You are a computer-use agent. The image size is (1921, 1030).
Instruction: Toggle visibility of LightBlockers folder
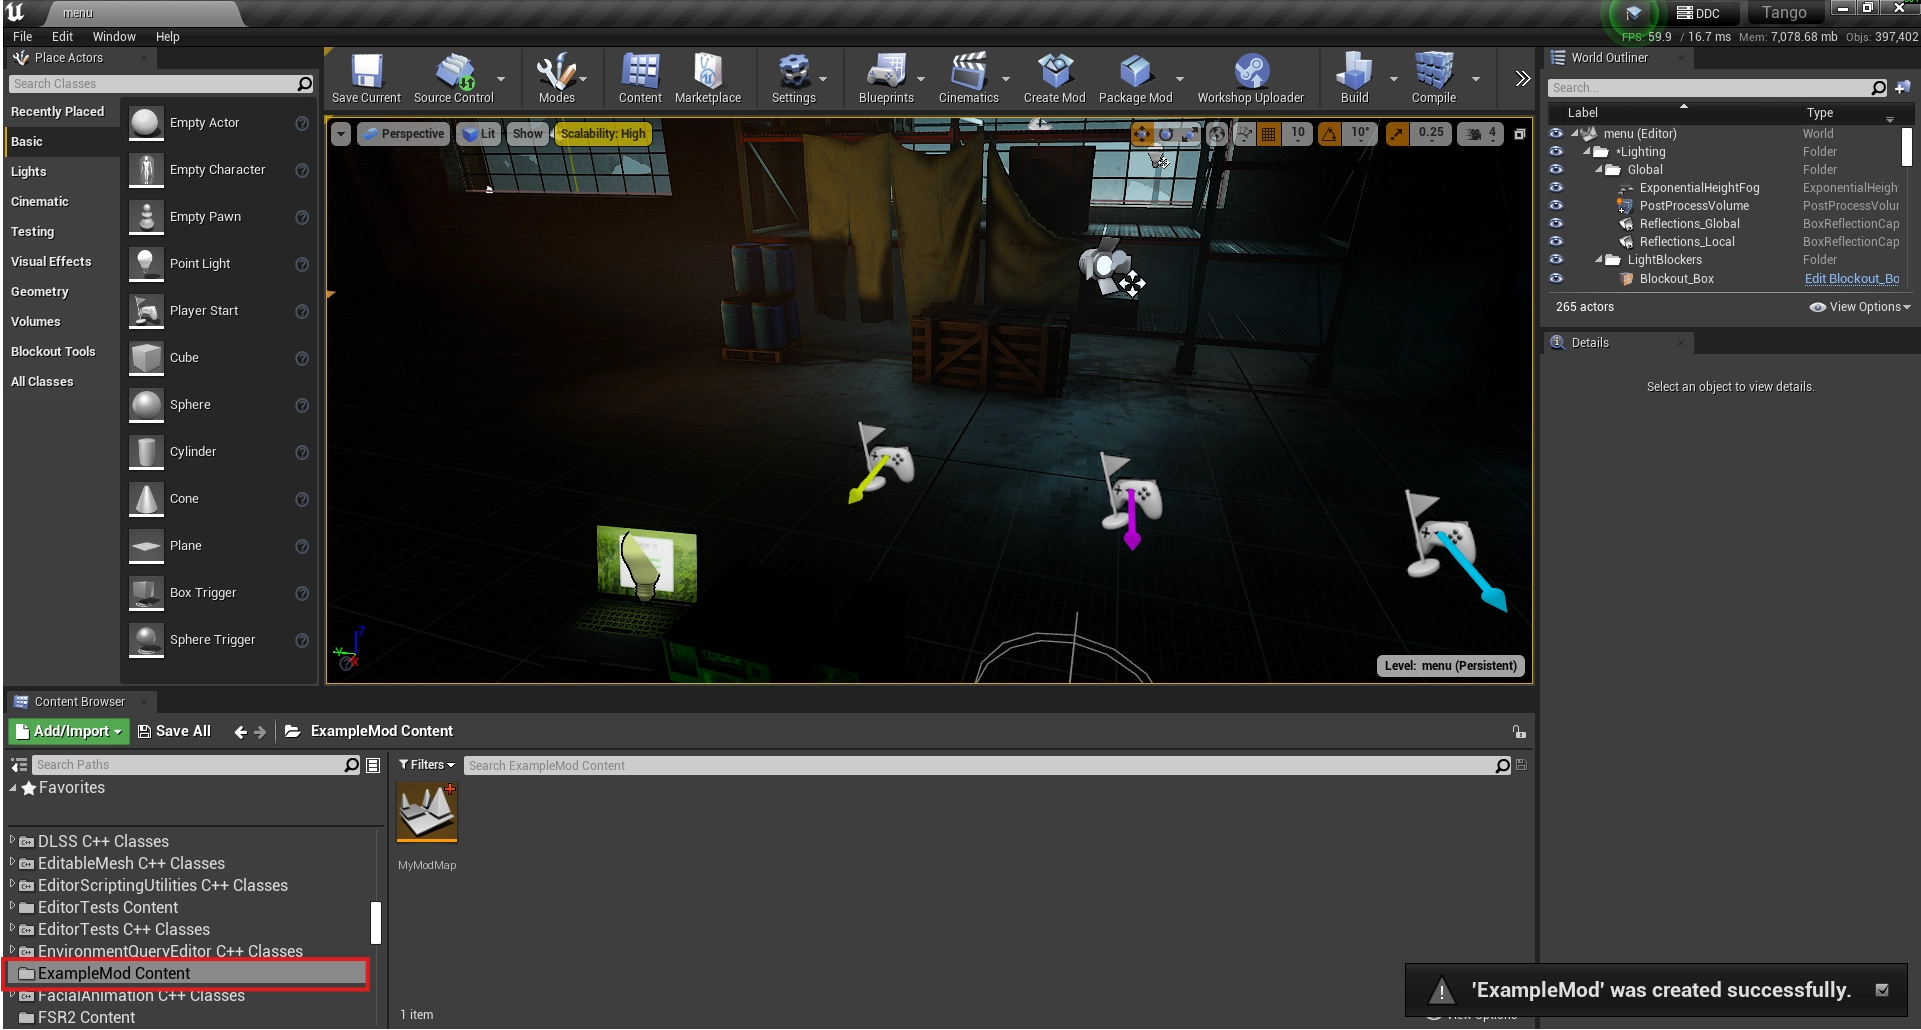point(1556,260)
